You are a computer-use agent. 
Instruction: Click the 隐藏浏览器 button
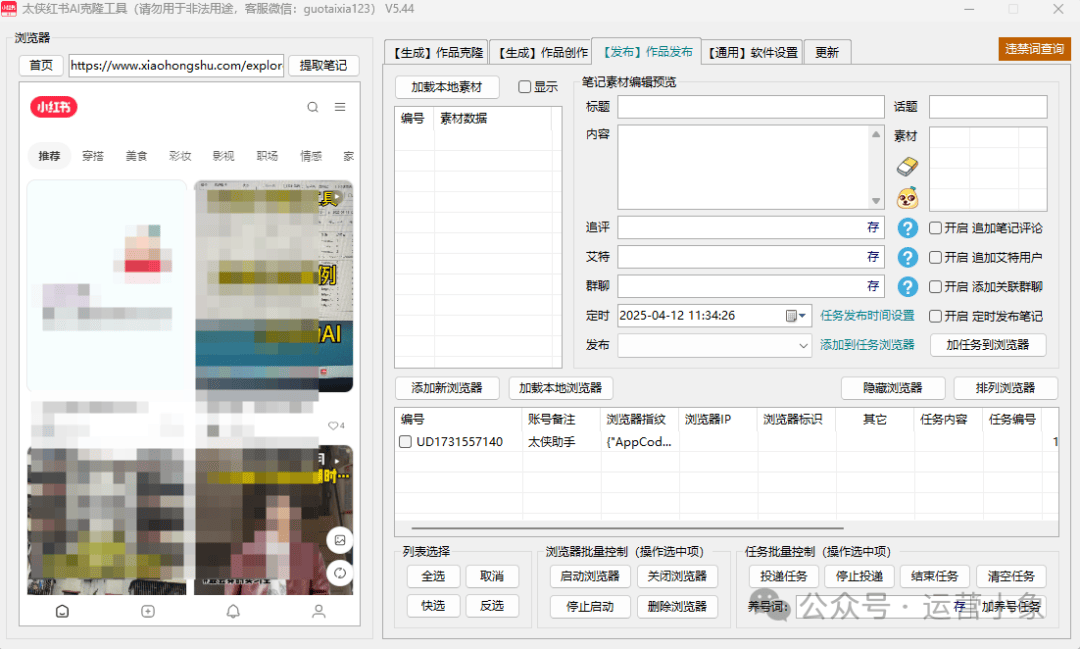pyautogui.click(x=893, y=388)
